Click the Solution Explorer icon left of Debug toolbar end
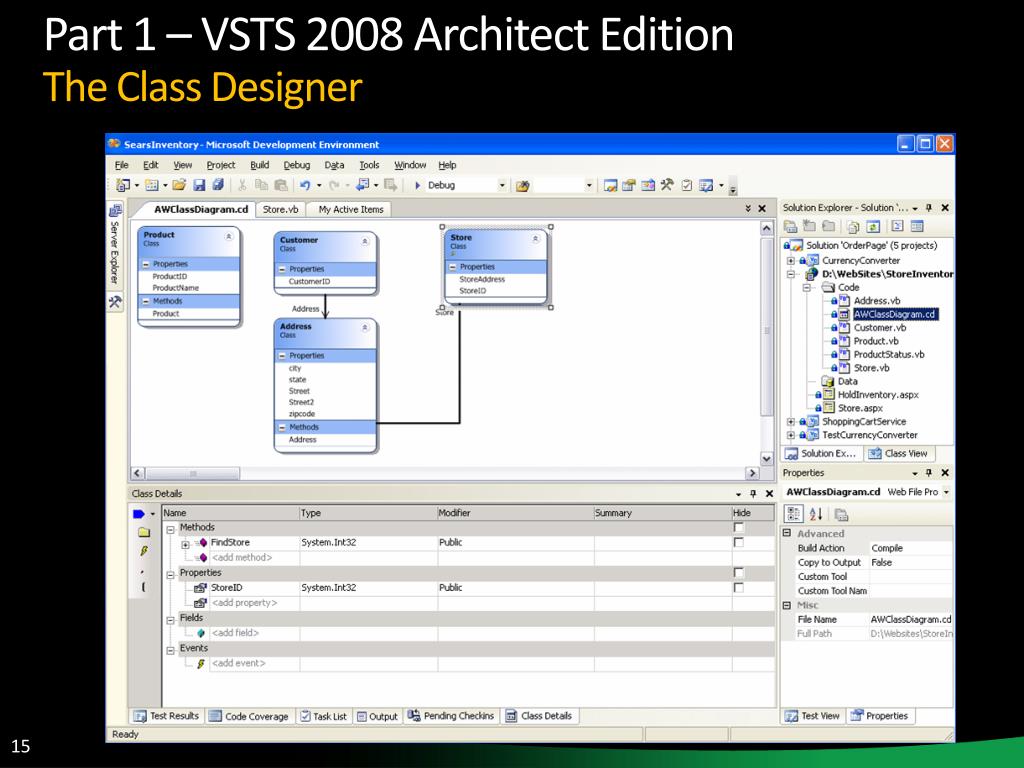The height and width of the screenshot is (768, 1024). [x=610, y=185]
